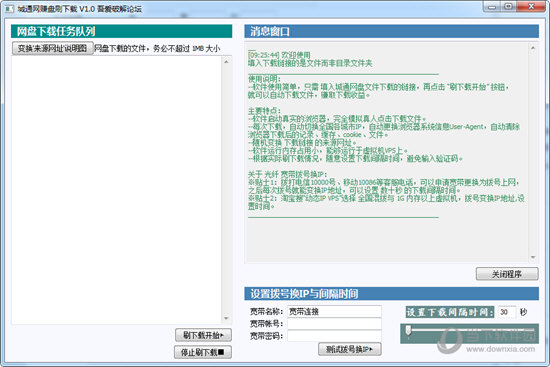The image size is (550, 367).
Task: Click the 使用说明: text in message window
Action: (x=264, y=79)
